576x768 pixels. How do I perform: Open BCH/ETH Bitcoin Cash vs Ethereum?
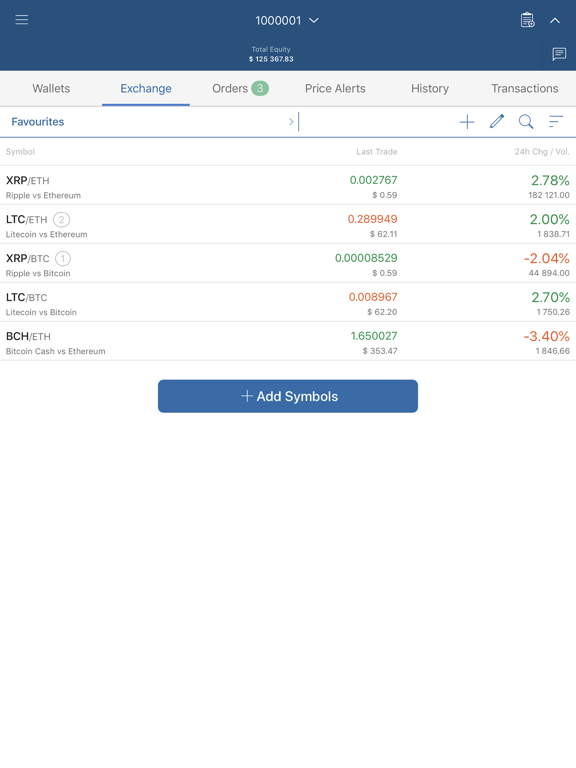[x=288, y=341]
